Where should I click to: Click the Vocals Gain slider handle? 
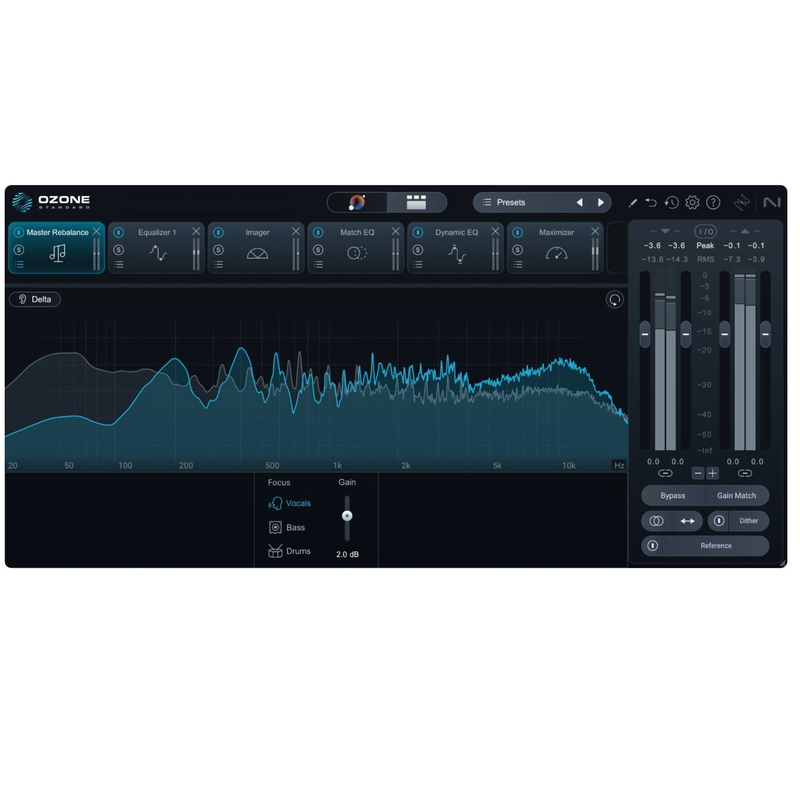coord(347,516)
